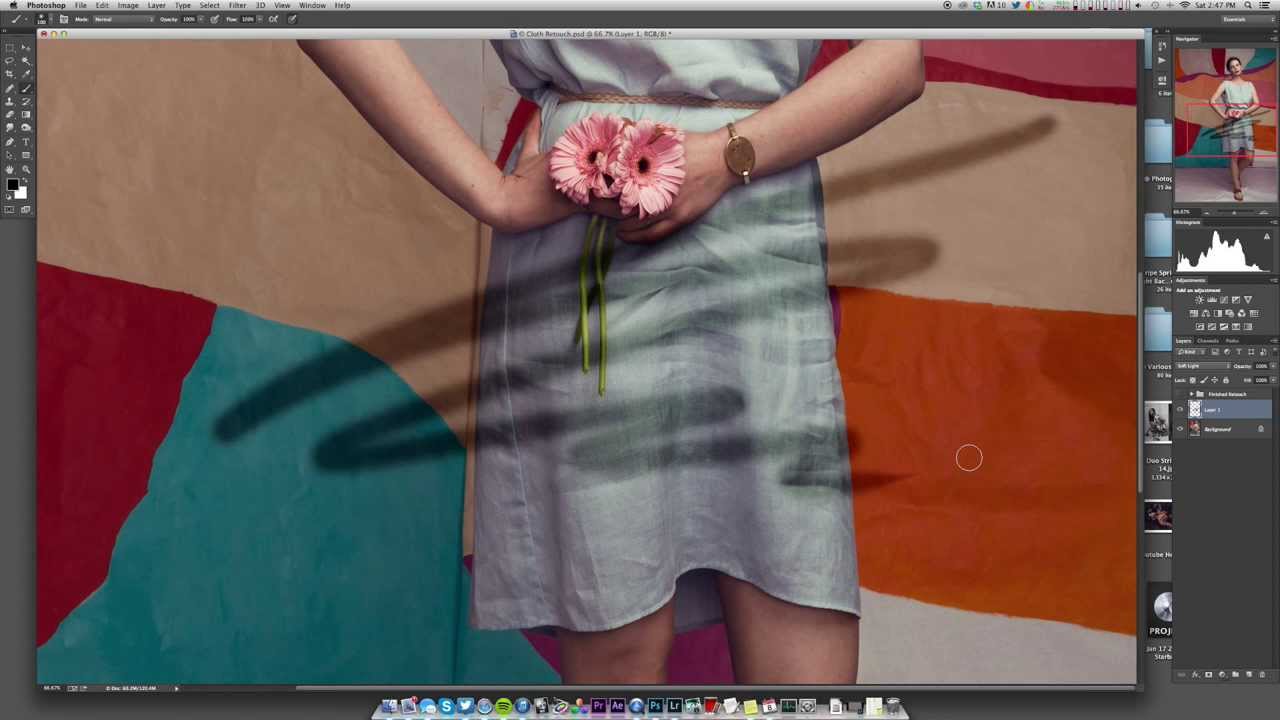This screenshot has width=1280, height=720.
Task: Add a Curves adjustment
Action: (1224, 300)
